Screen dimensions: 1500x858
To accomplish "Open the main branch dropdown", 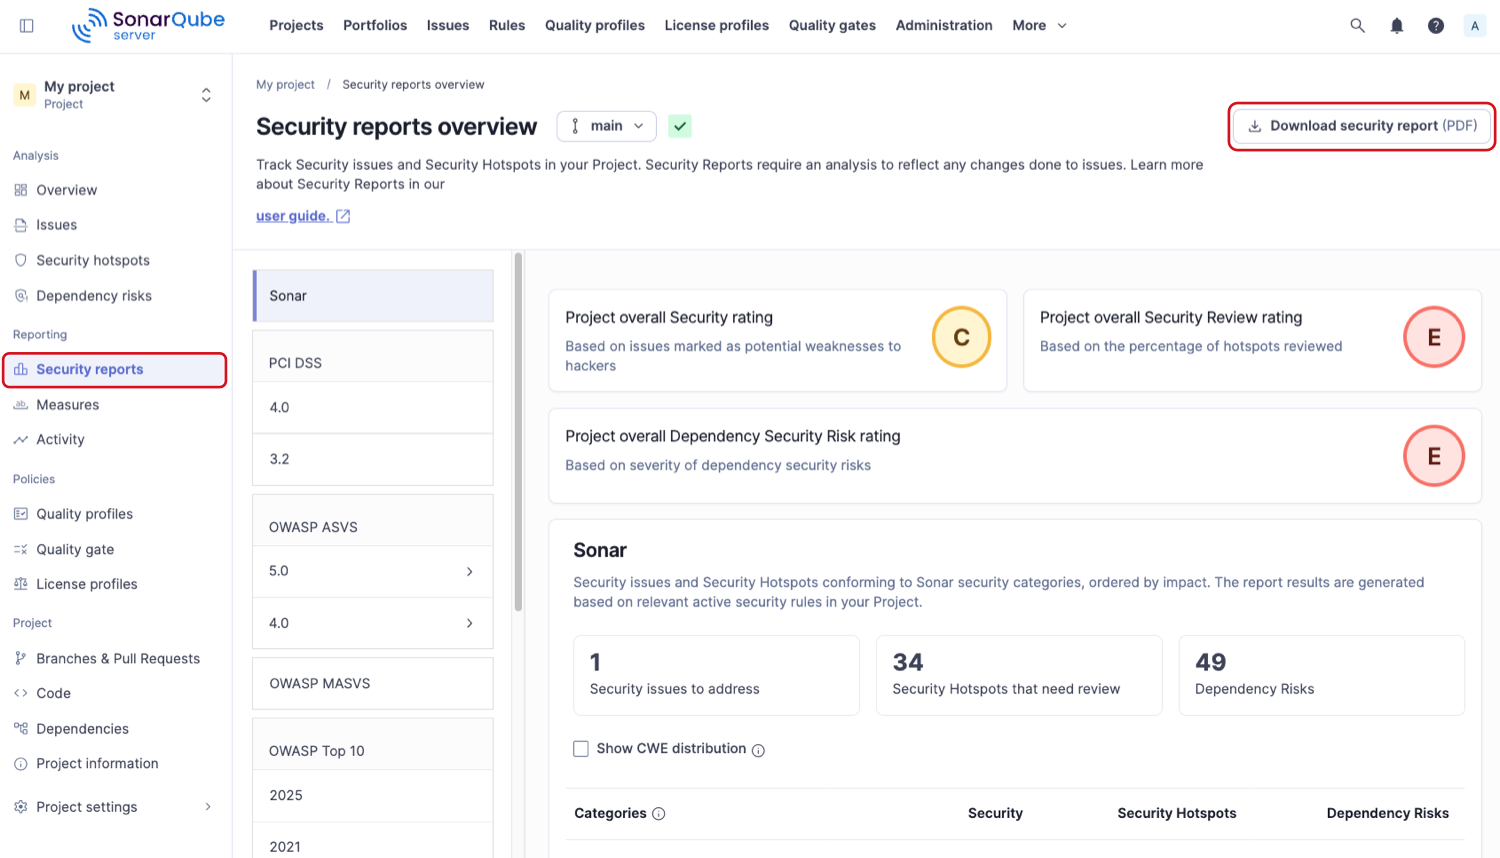I will click(607, 126).
